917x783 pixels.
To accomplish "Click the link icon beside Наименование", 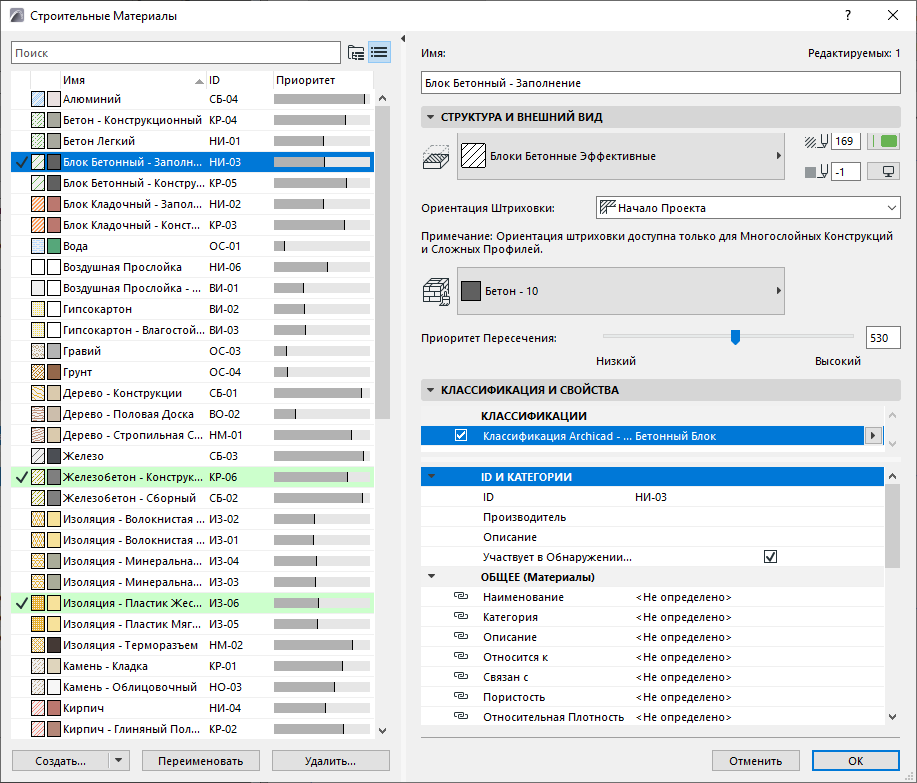I will point(461,597).
